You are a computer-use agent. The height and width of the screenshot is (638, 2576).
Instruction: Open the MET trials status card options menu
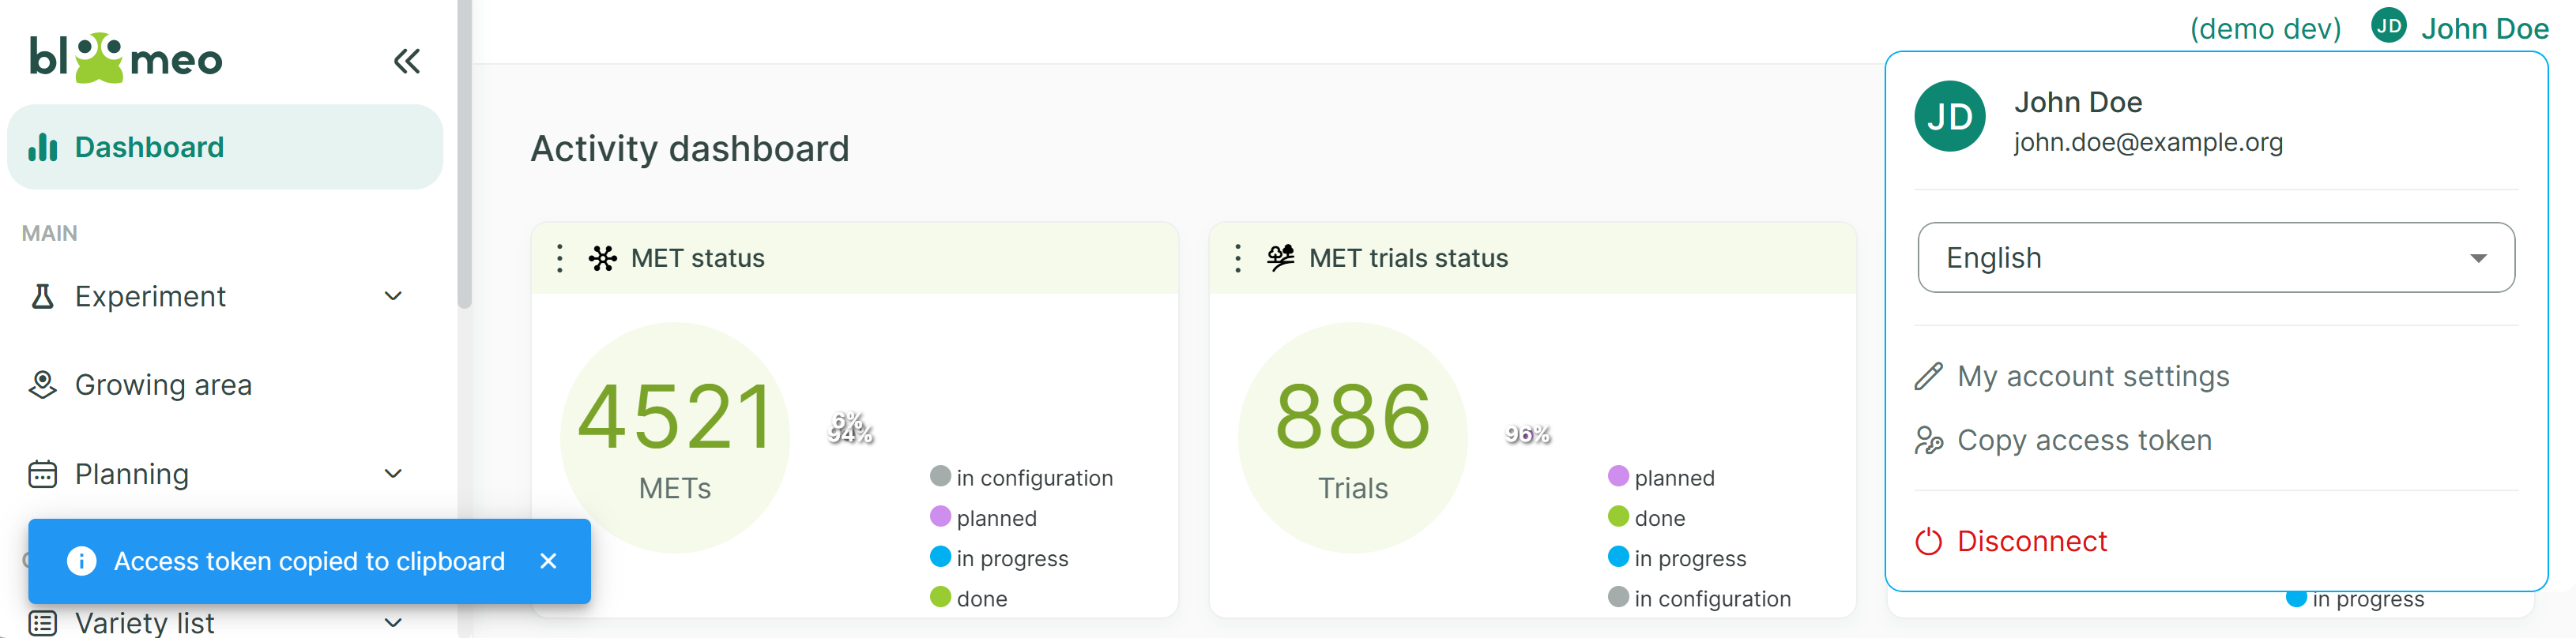click(x=1237, y=257)
